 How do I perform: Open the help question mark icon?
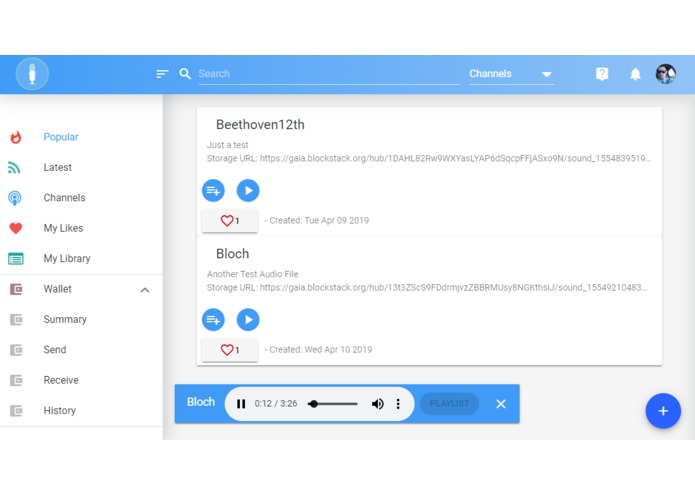click(x=602, y=74)
